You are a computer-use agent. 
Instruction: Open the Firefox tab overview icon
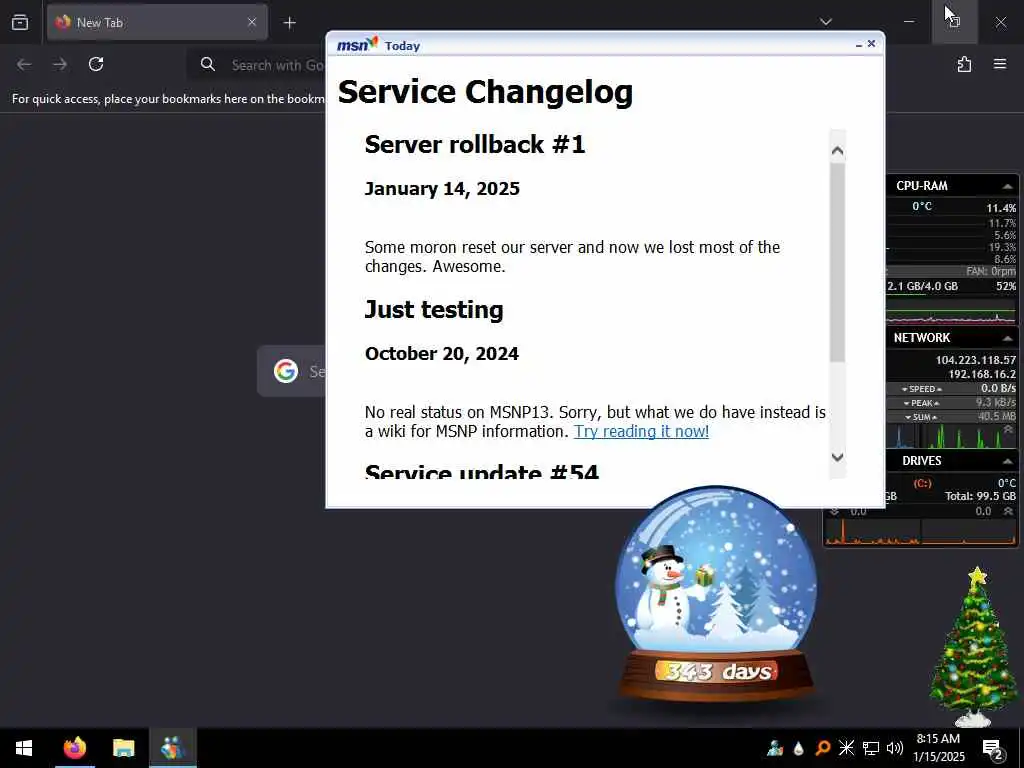click(x=20, y=22)
